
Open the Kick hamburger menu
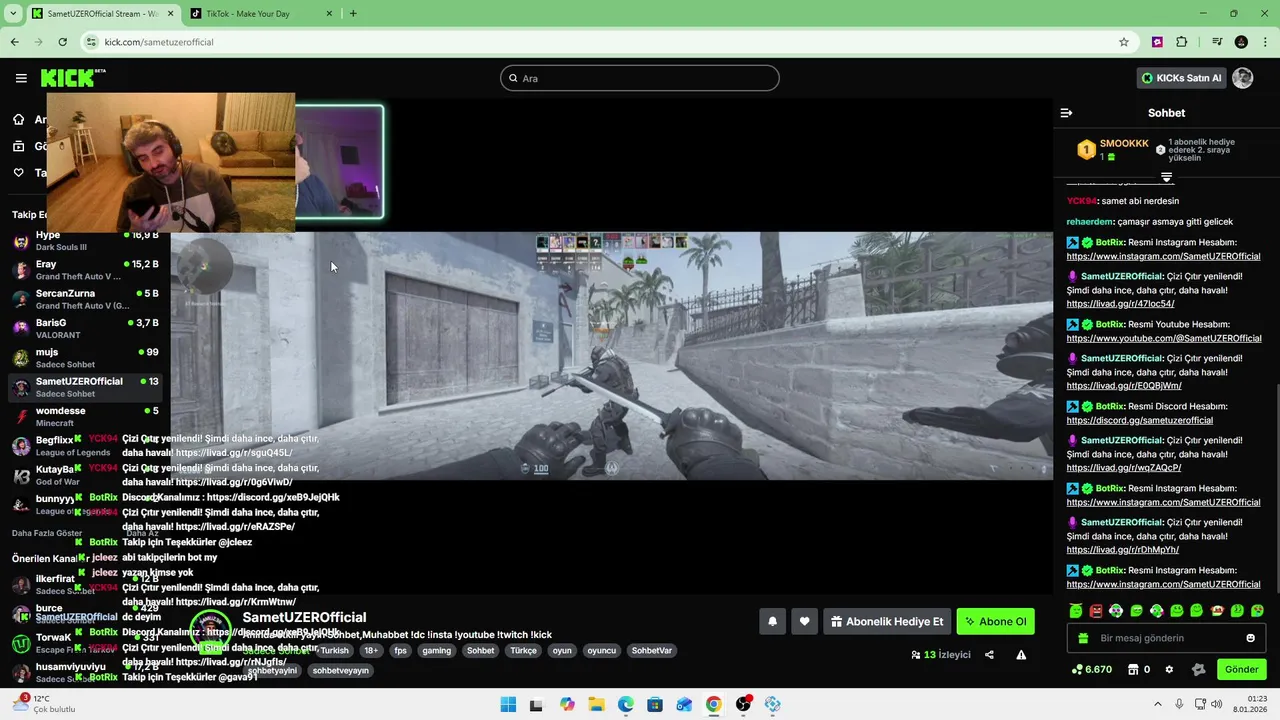coord(21,78)
